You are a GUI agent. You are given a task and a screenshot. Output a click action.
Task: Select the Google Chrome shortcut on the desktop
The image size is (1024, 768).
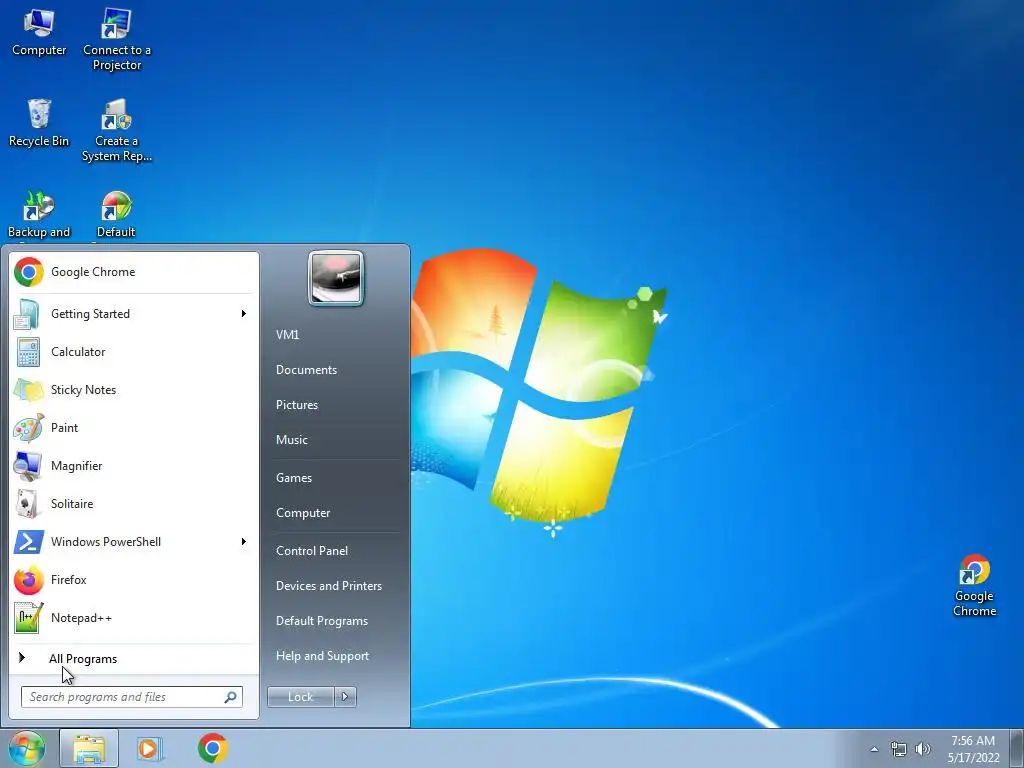click(974, 586)
